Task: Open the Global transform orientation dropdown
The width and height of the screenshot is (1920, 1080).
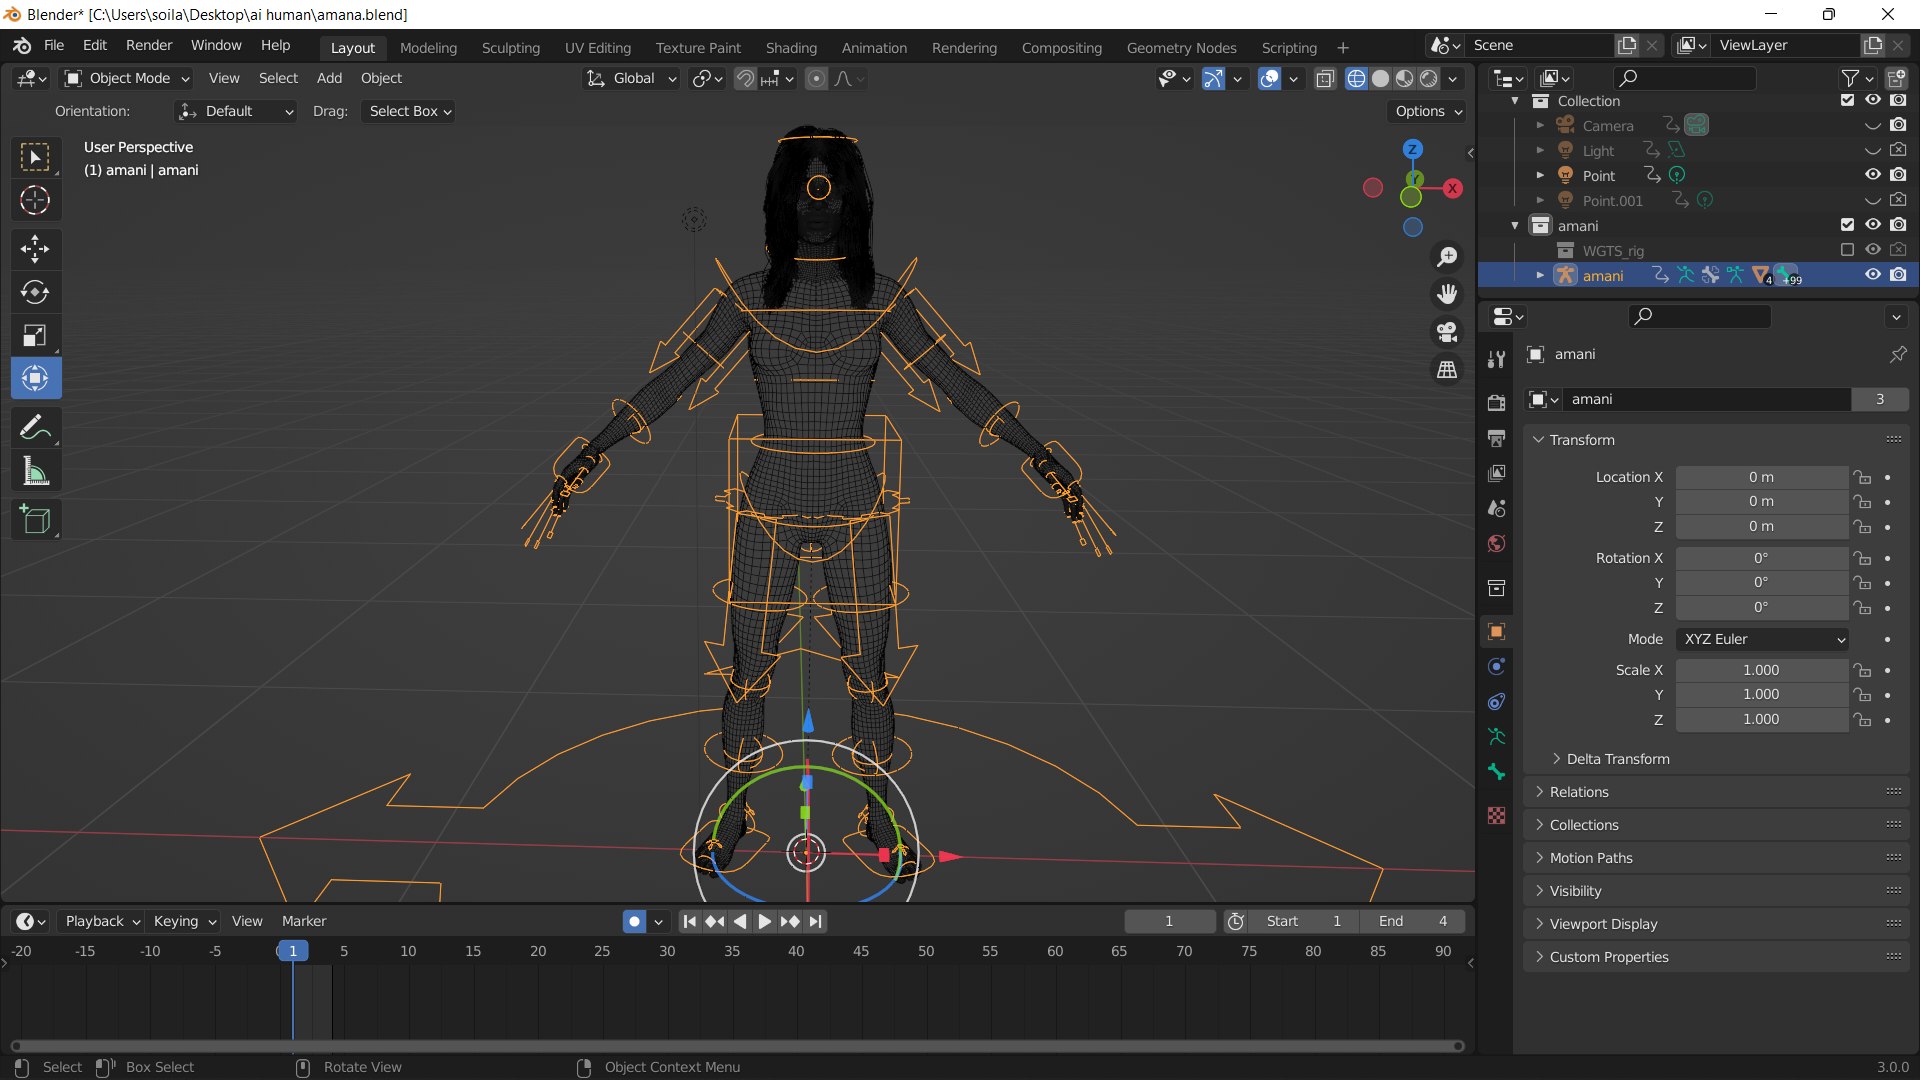Action: click(x=632, y=78)
